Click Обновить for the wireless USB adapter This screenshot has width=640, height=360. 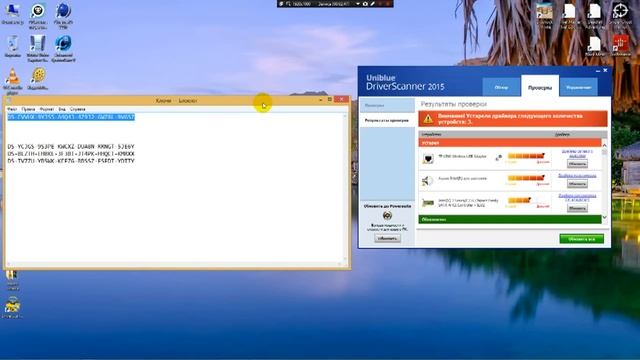pyautogui.click(x=577, y=164)
